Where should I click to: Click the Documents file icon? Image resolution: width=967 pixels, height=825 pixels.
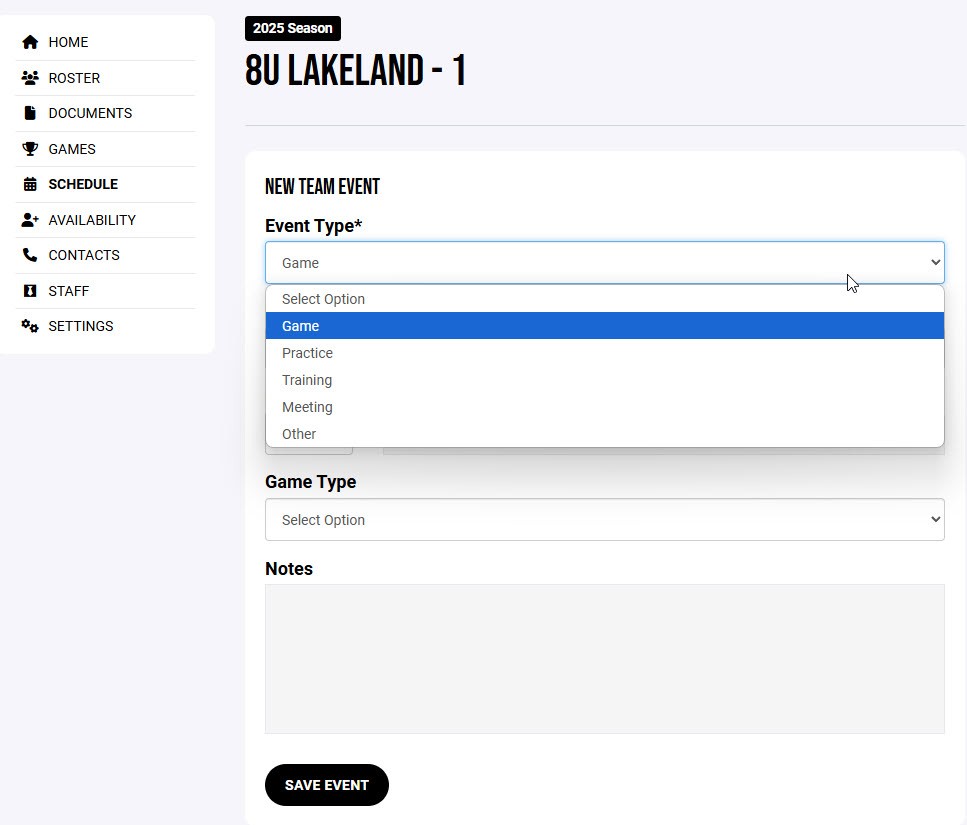tap(30, 113)
